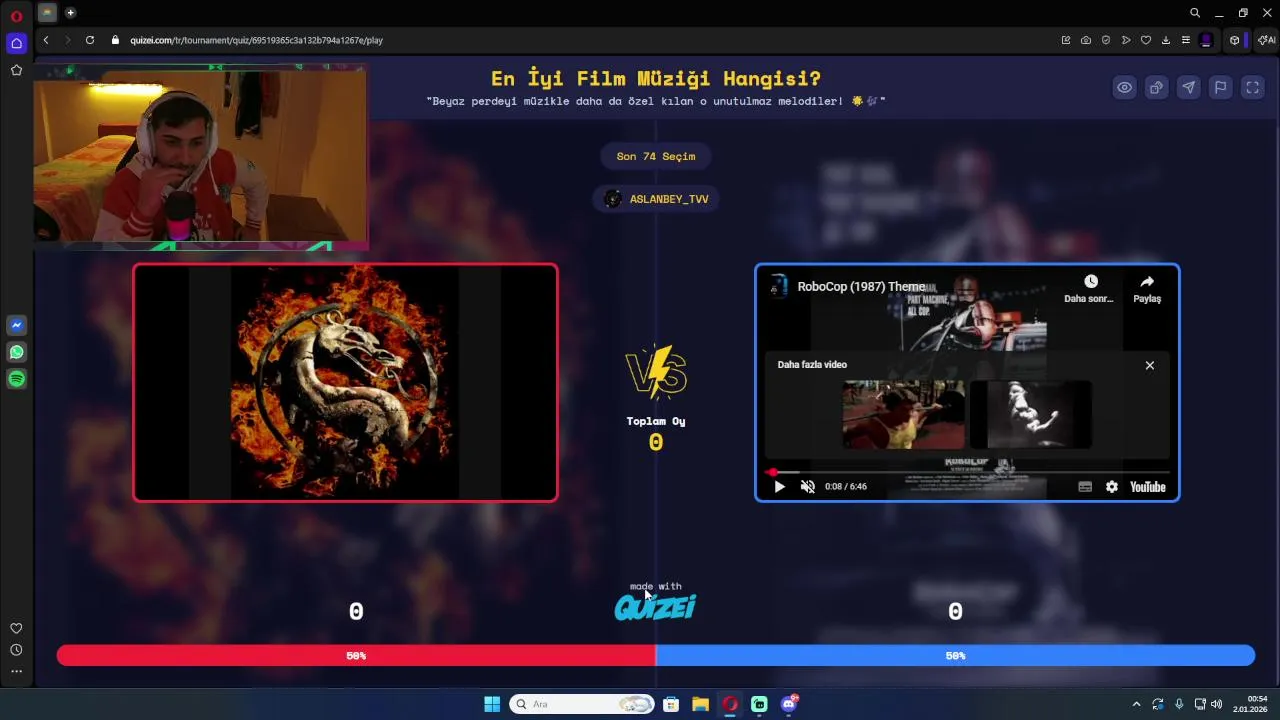The width and height of the screenshot is (1280, 720).
Task: Click the browser back arrow
Action: (46, 40)
